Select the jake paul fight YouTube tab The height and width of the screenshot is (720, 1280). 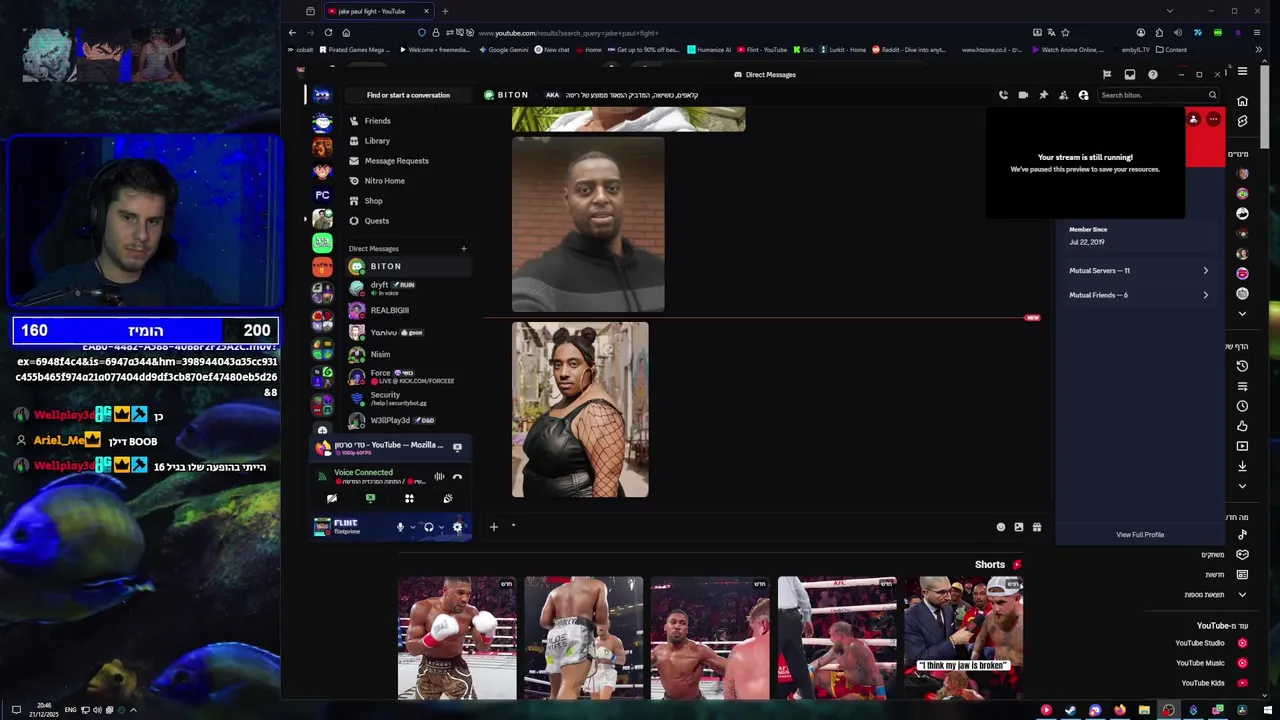pos(379,11)
